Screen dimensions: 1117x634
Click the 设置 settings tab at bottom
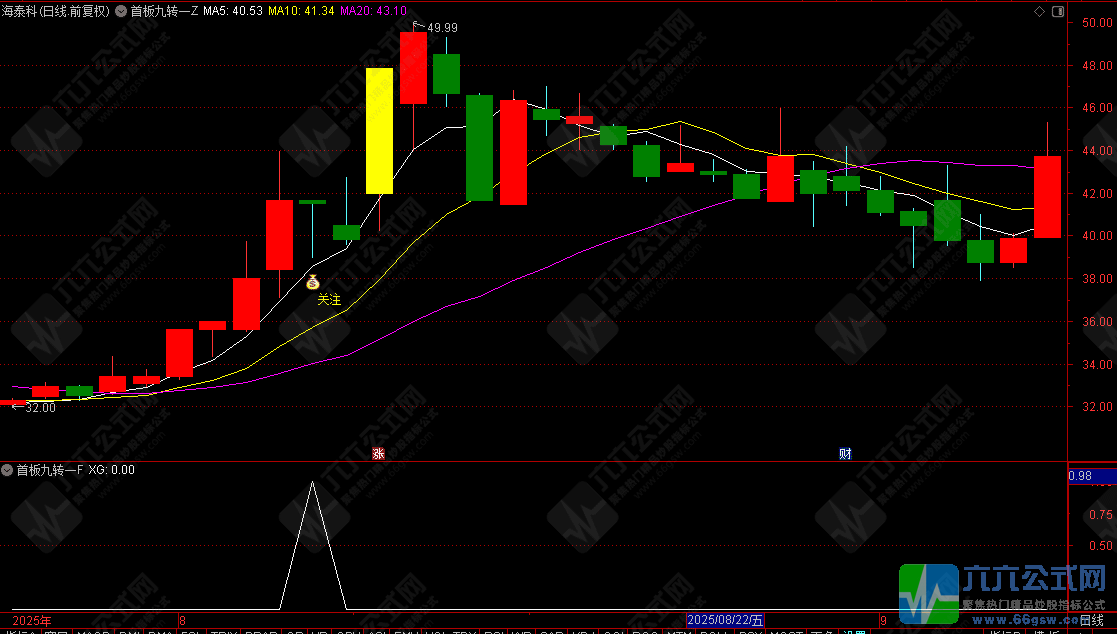pos(851,632)
